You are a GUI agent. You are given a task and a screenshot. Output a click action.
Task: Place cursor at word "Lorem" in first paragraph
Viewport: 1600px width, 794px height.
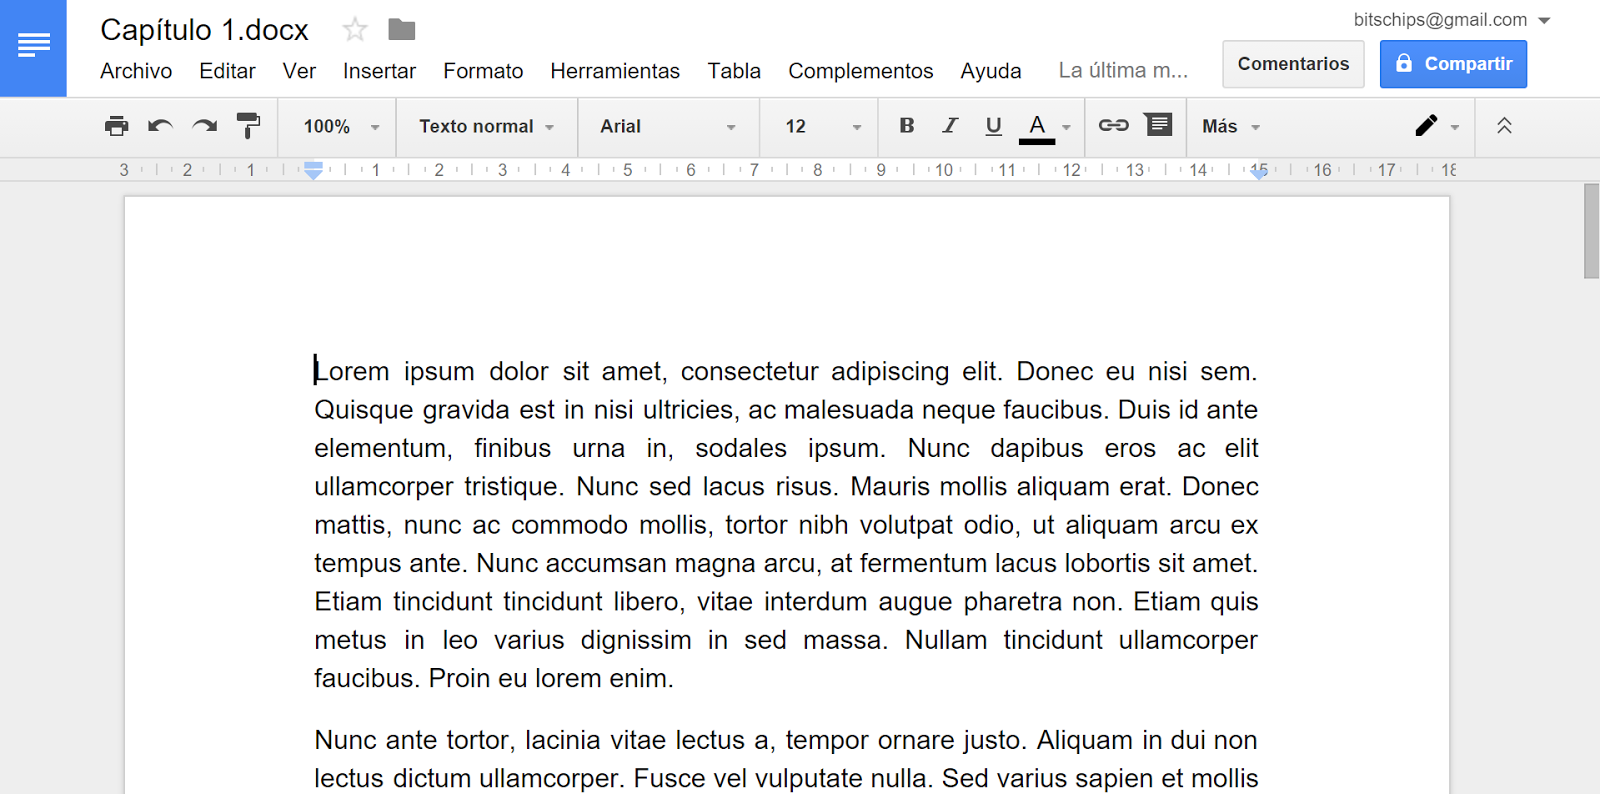pyautogui.click(x=352, y=371)
